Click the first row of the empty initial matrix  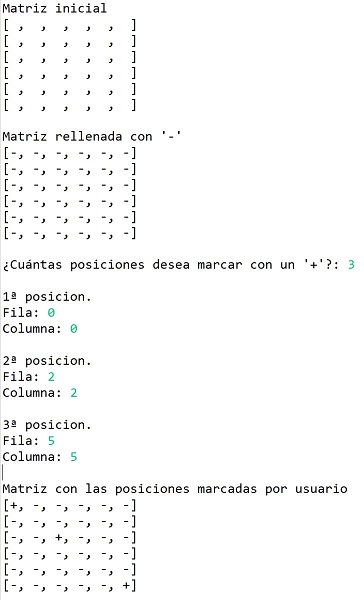click(70, 25)
